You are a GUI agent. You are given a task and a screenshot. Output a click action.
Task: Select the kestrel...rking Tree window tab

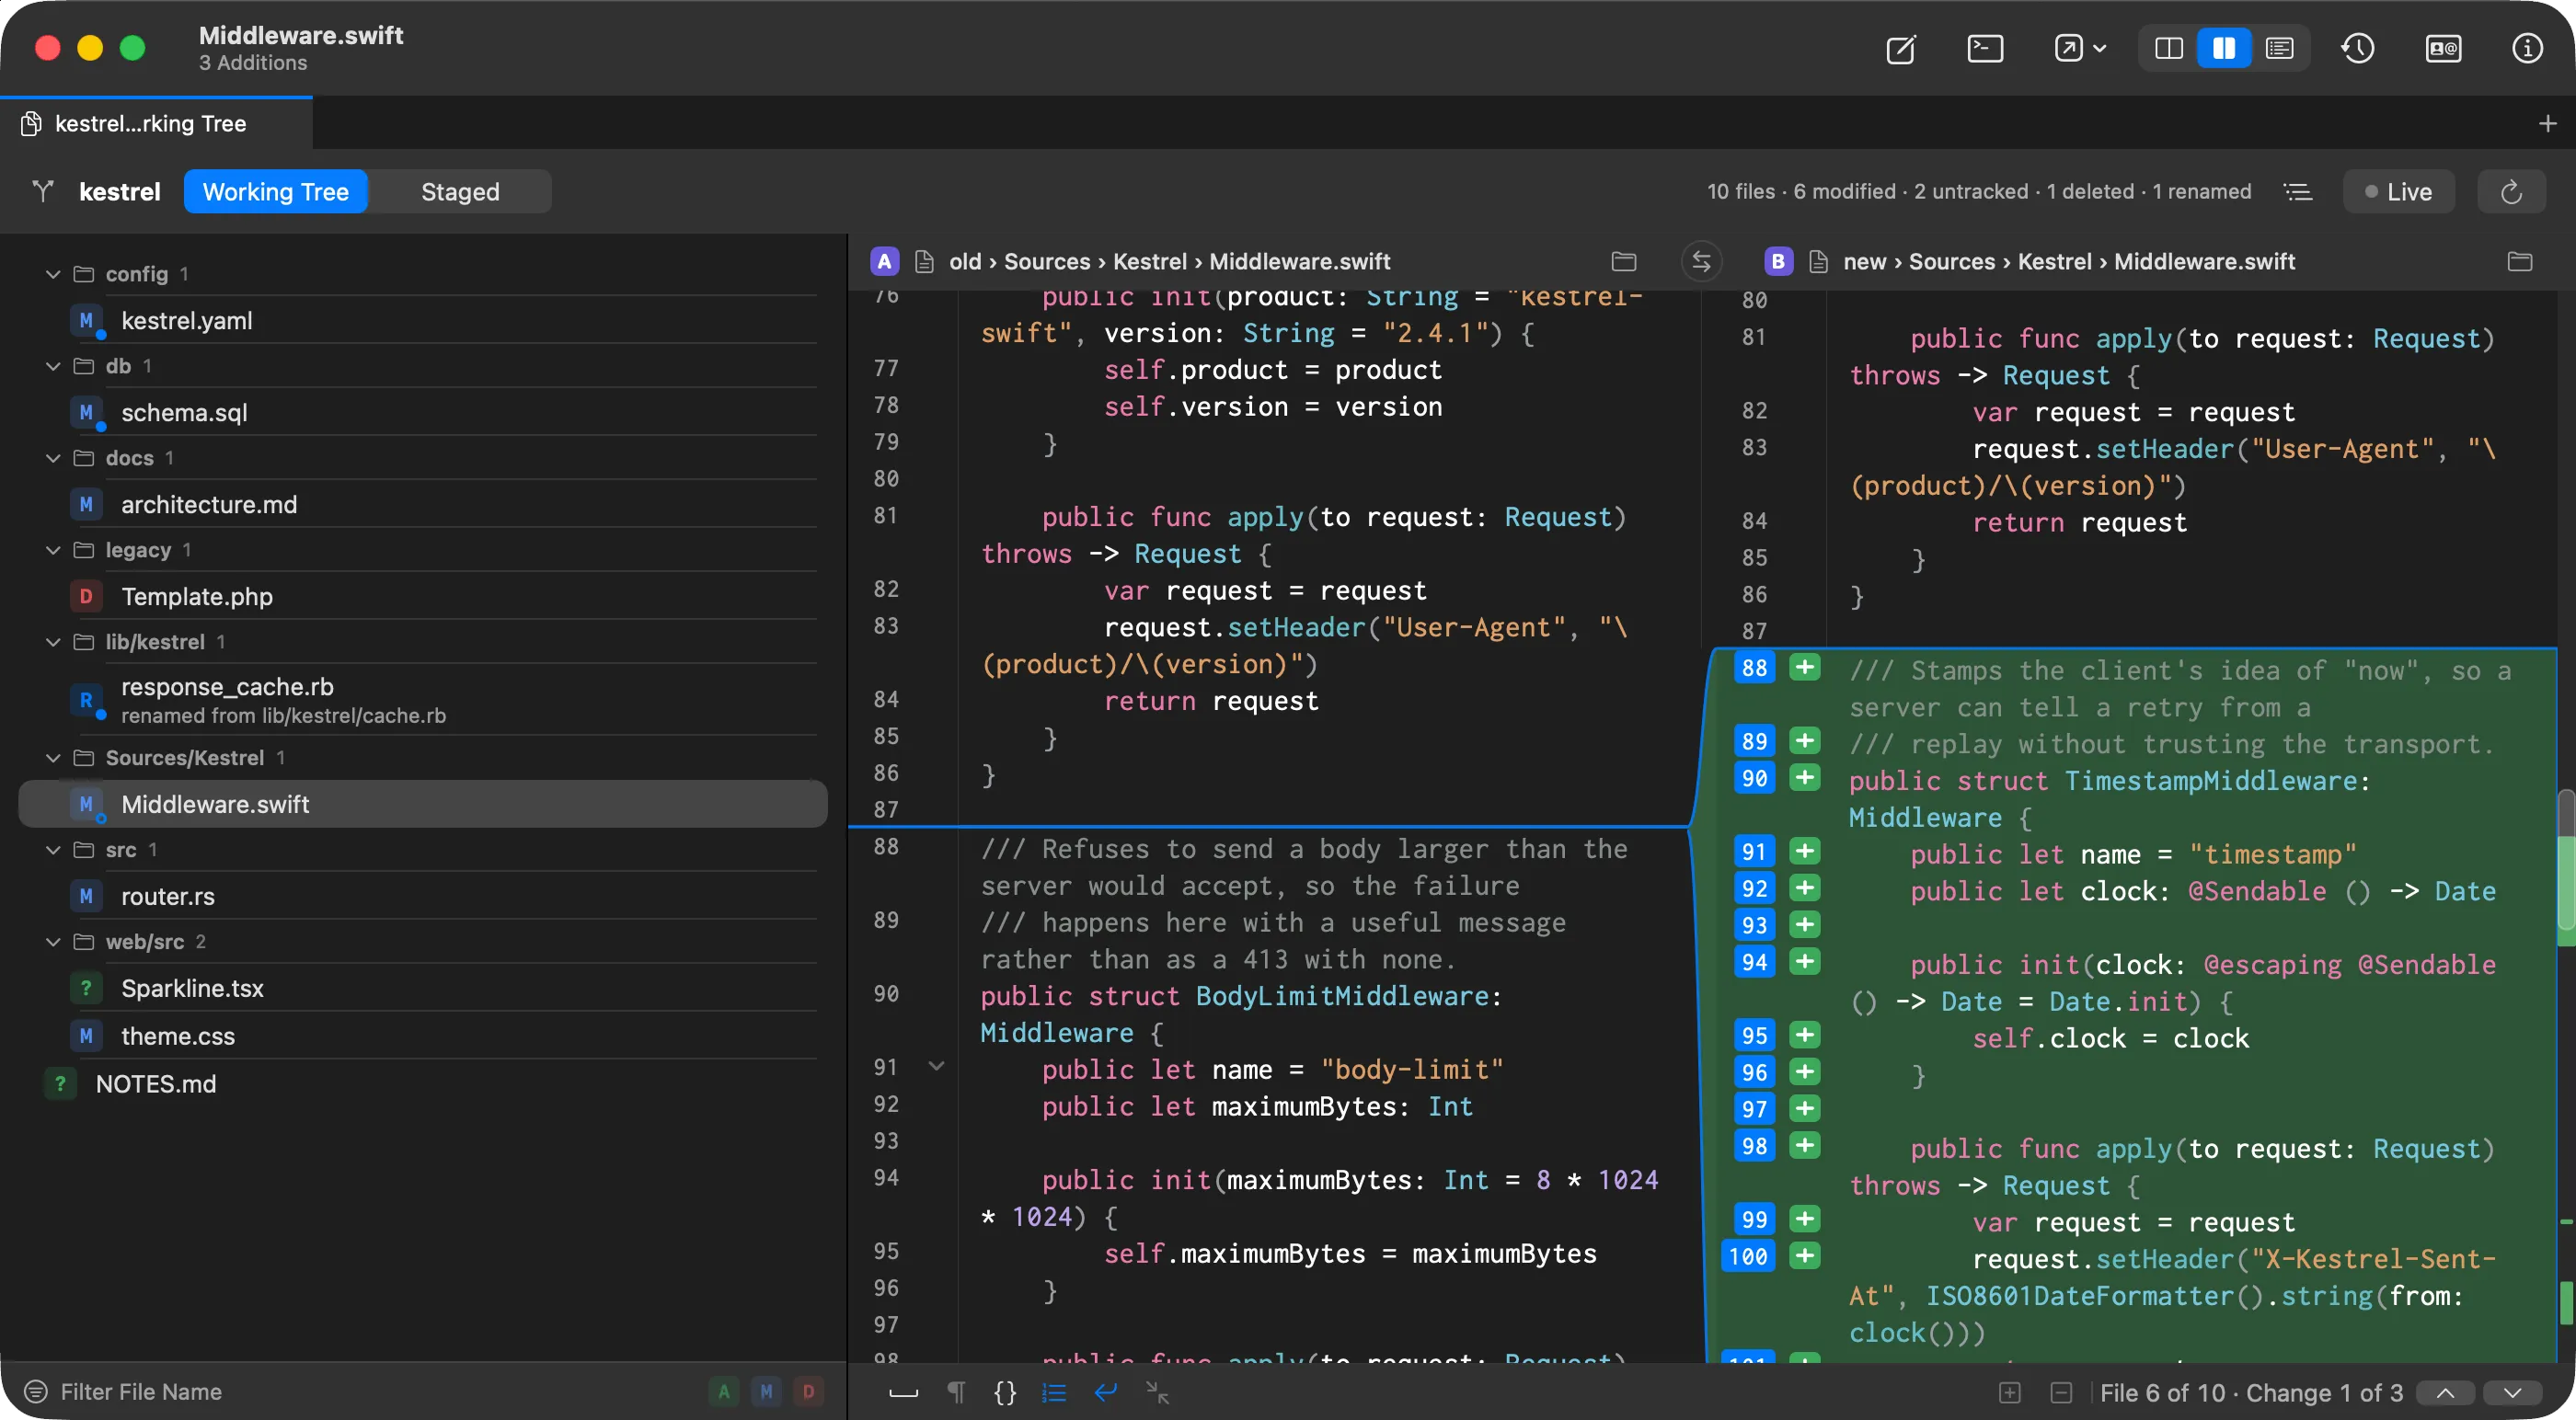click(x=156, y=124)
